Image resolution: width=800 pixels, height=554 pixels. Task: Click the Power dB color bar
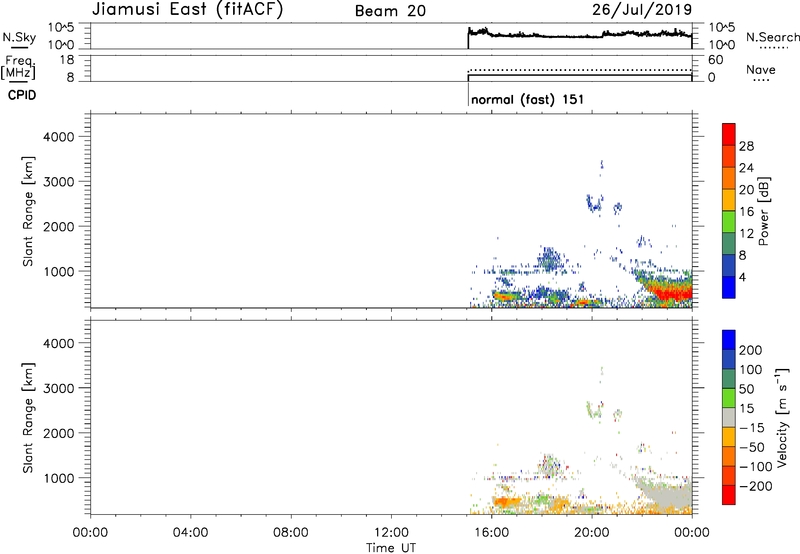coord(729,210)
